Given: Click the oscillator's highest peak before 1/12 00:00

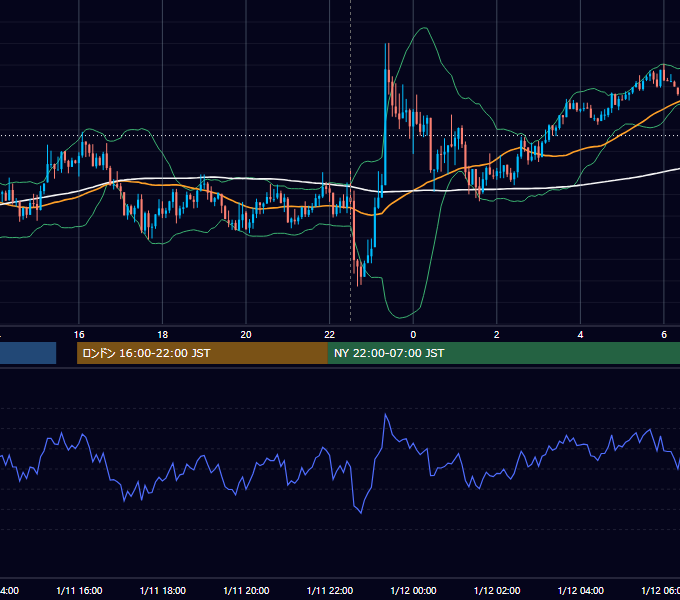Looking at the screenshot, I should point(386,415).
